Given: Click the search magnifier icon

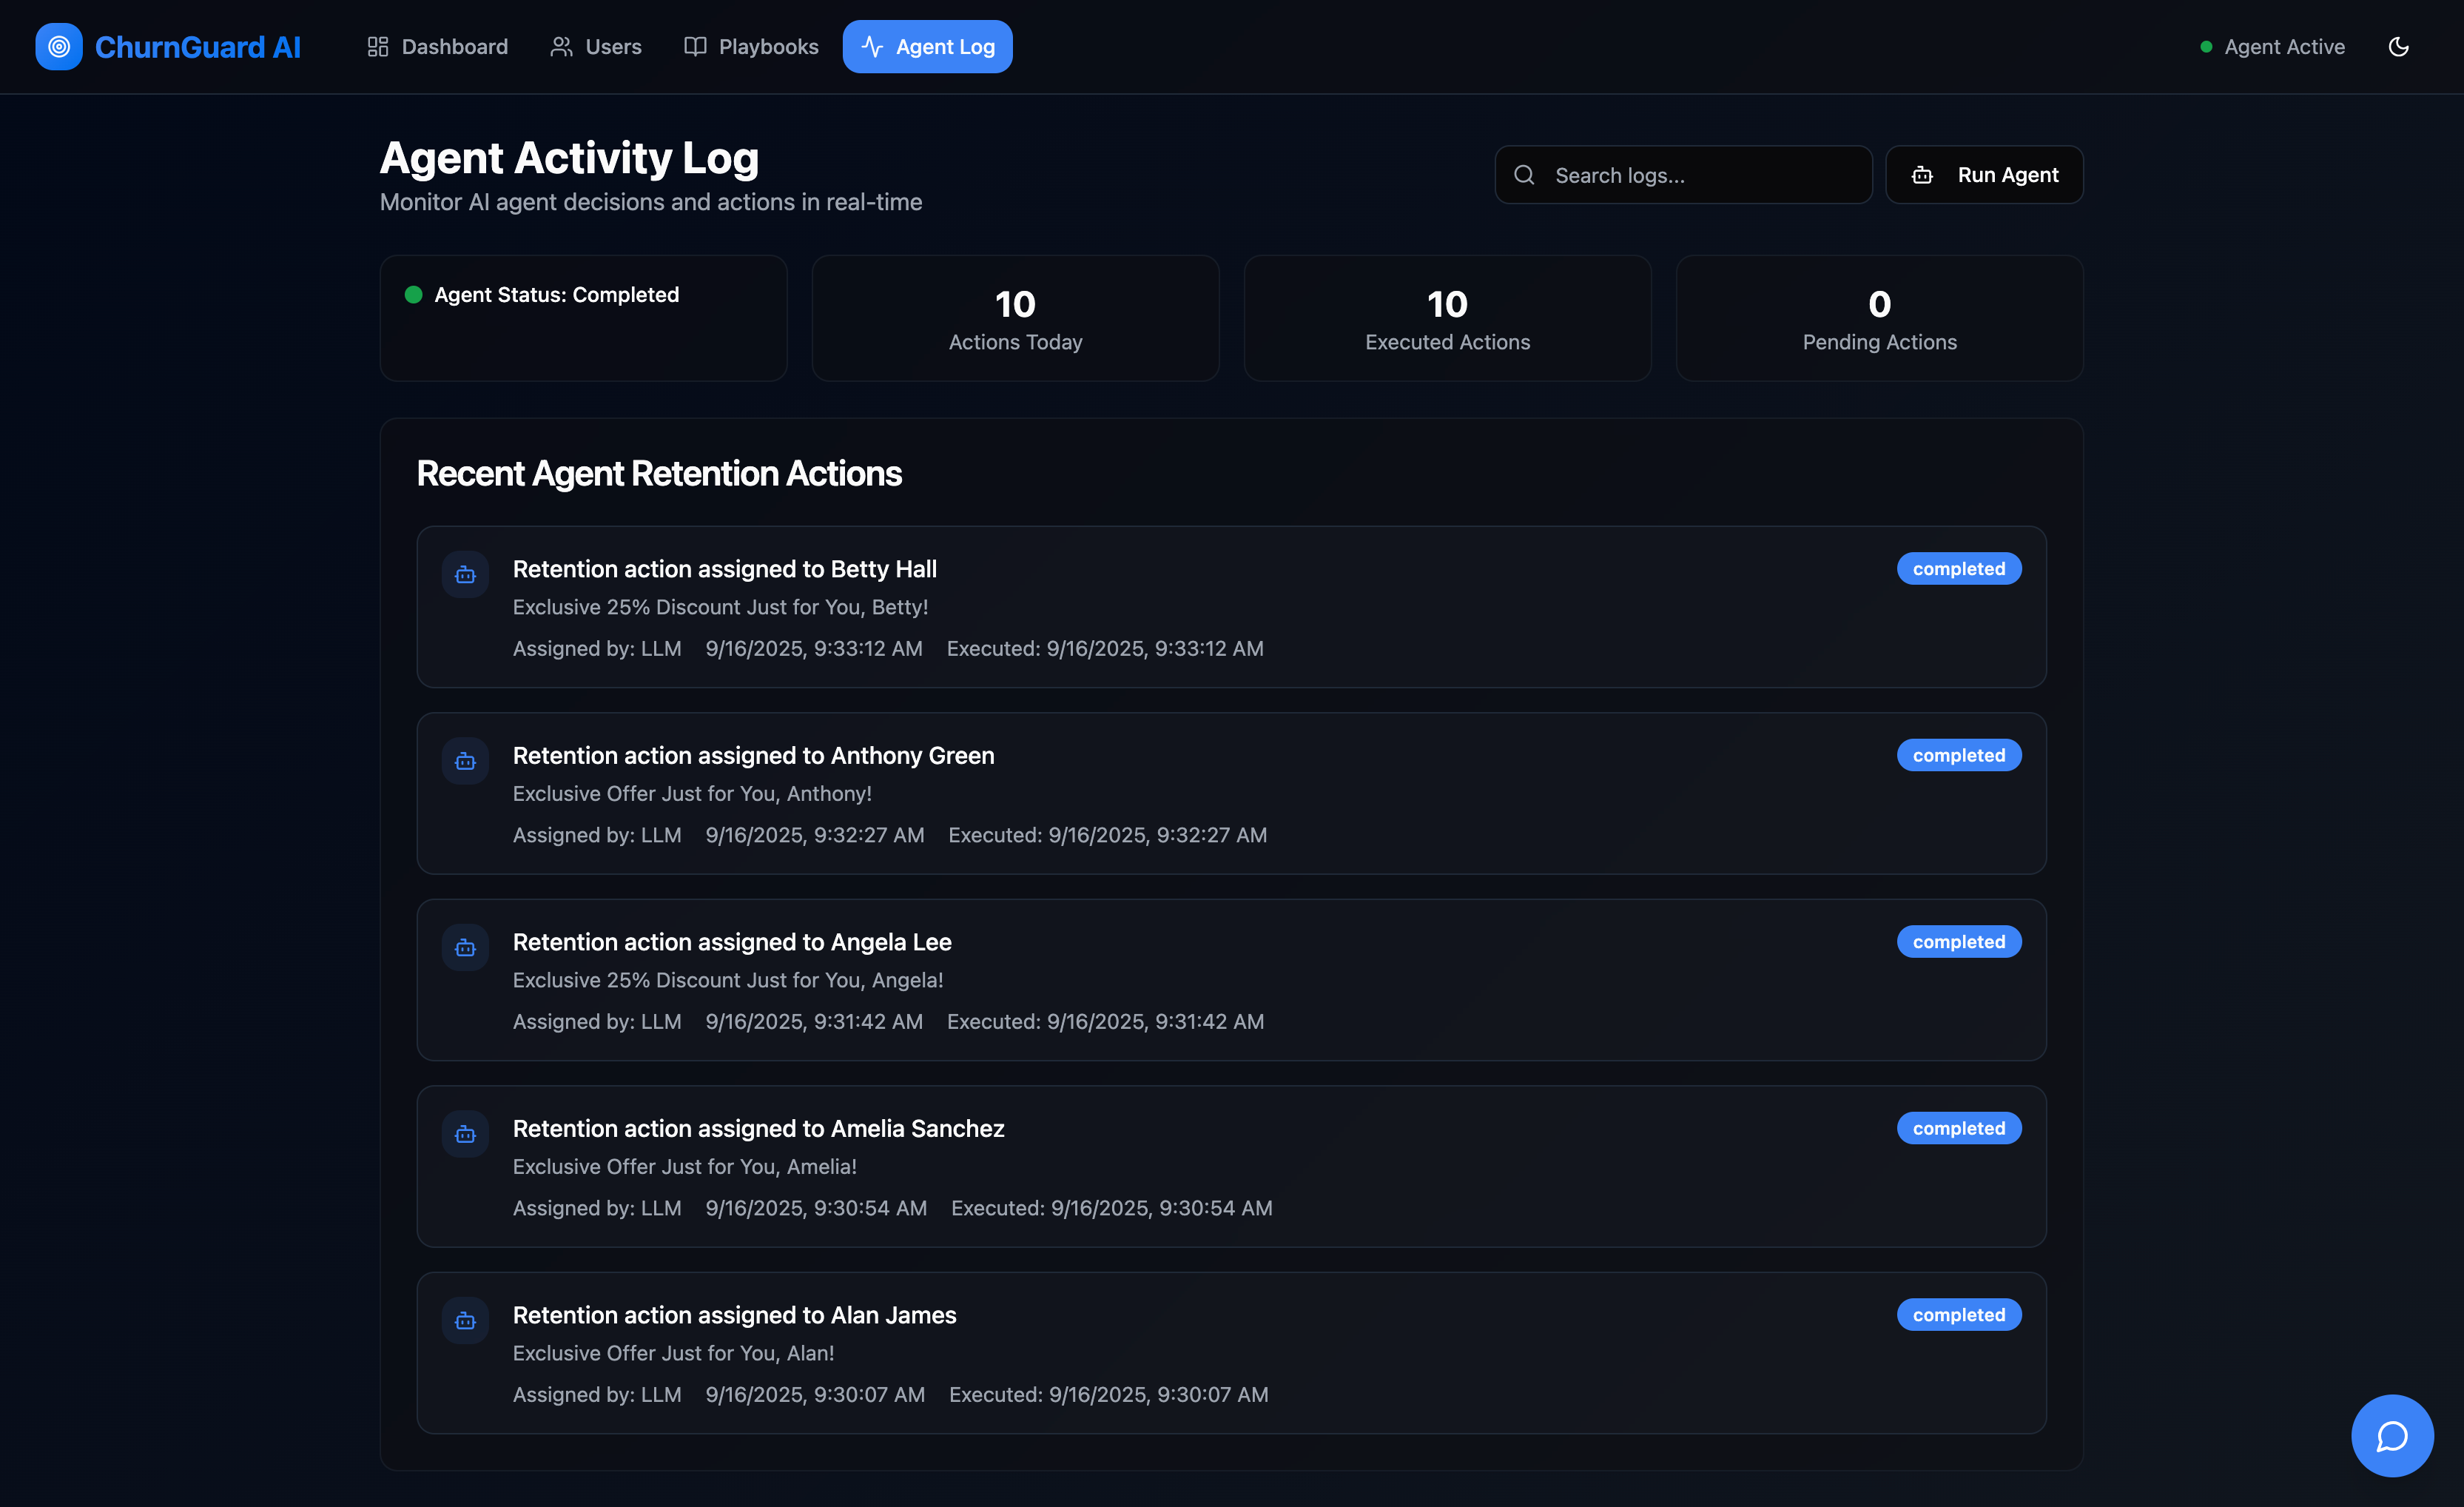Looking at the screenshot, I should click(x=1524, y=175).
